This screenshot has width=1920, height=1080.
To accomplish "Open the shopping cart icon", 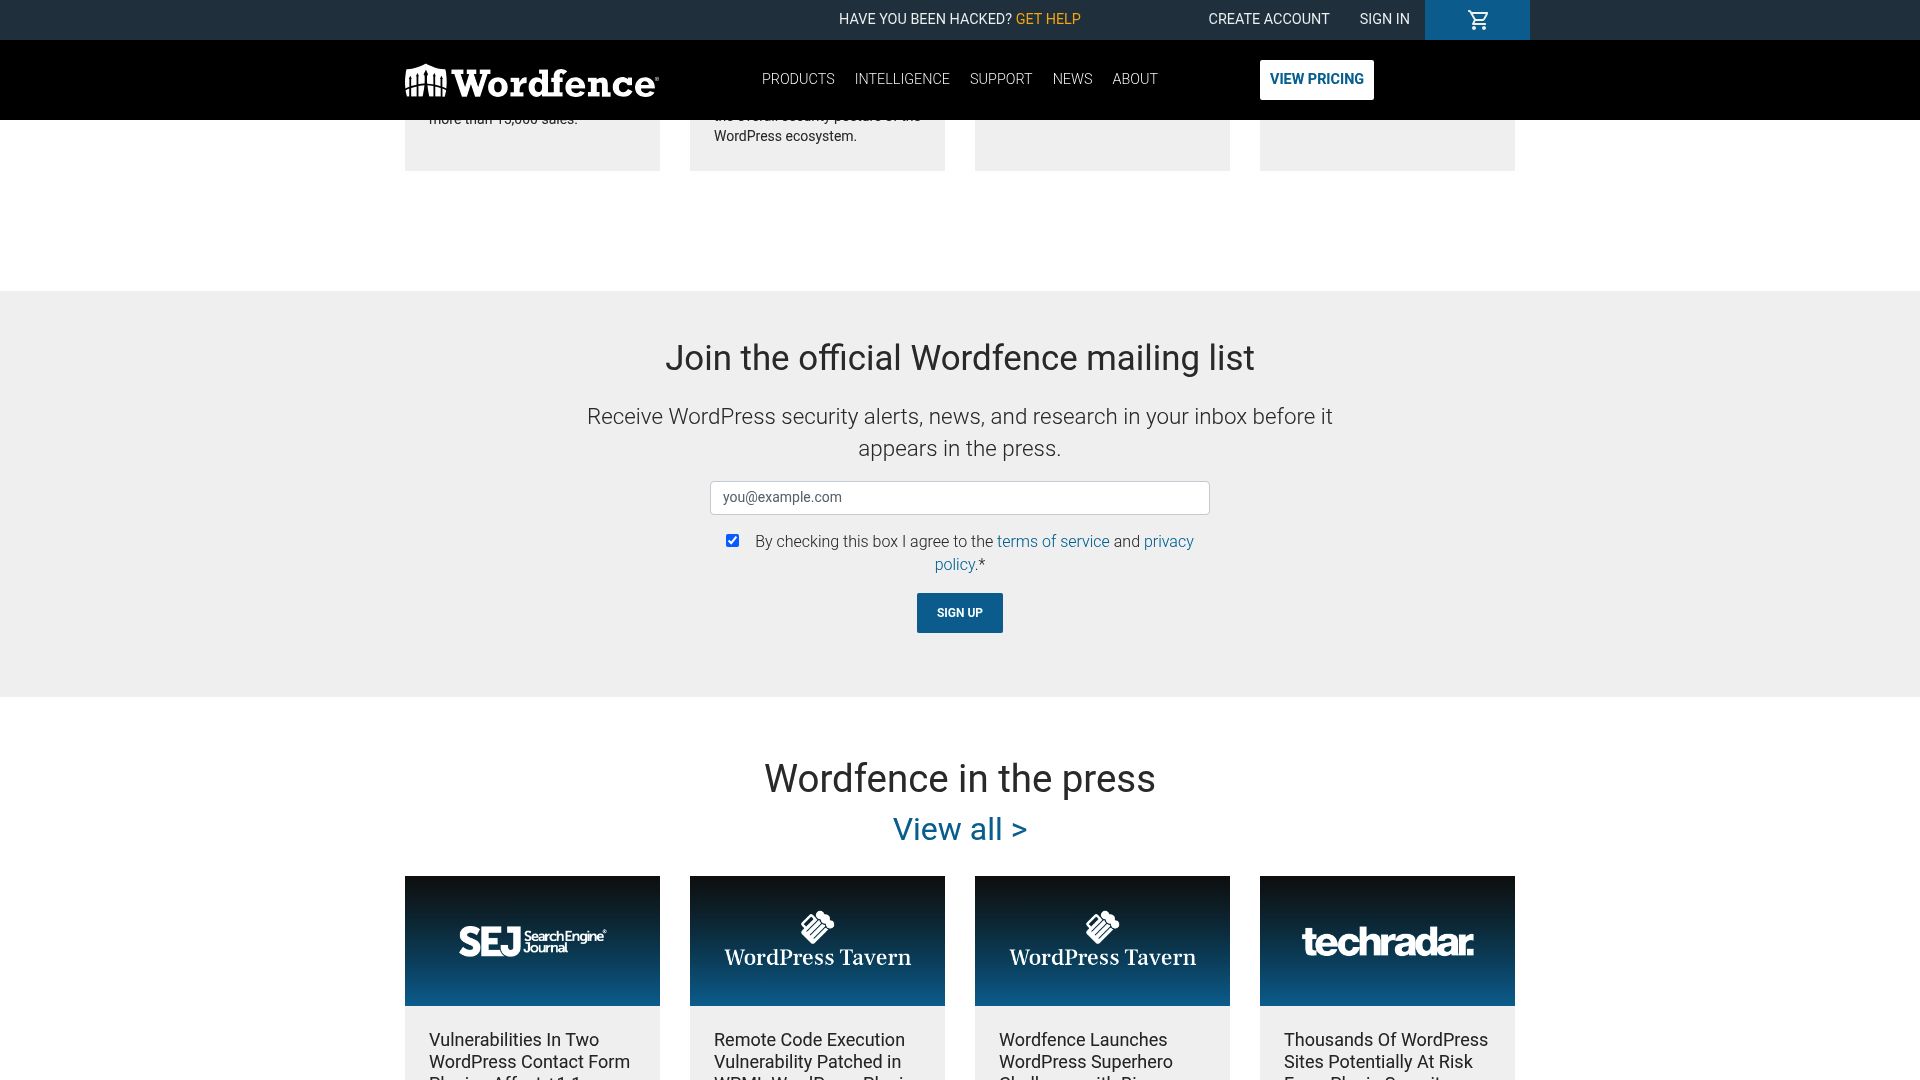I will point(1477,20).
